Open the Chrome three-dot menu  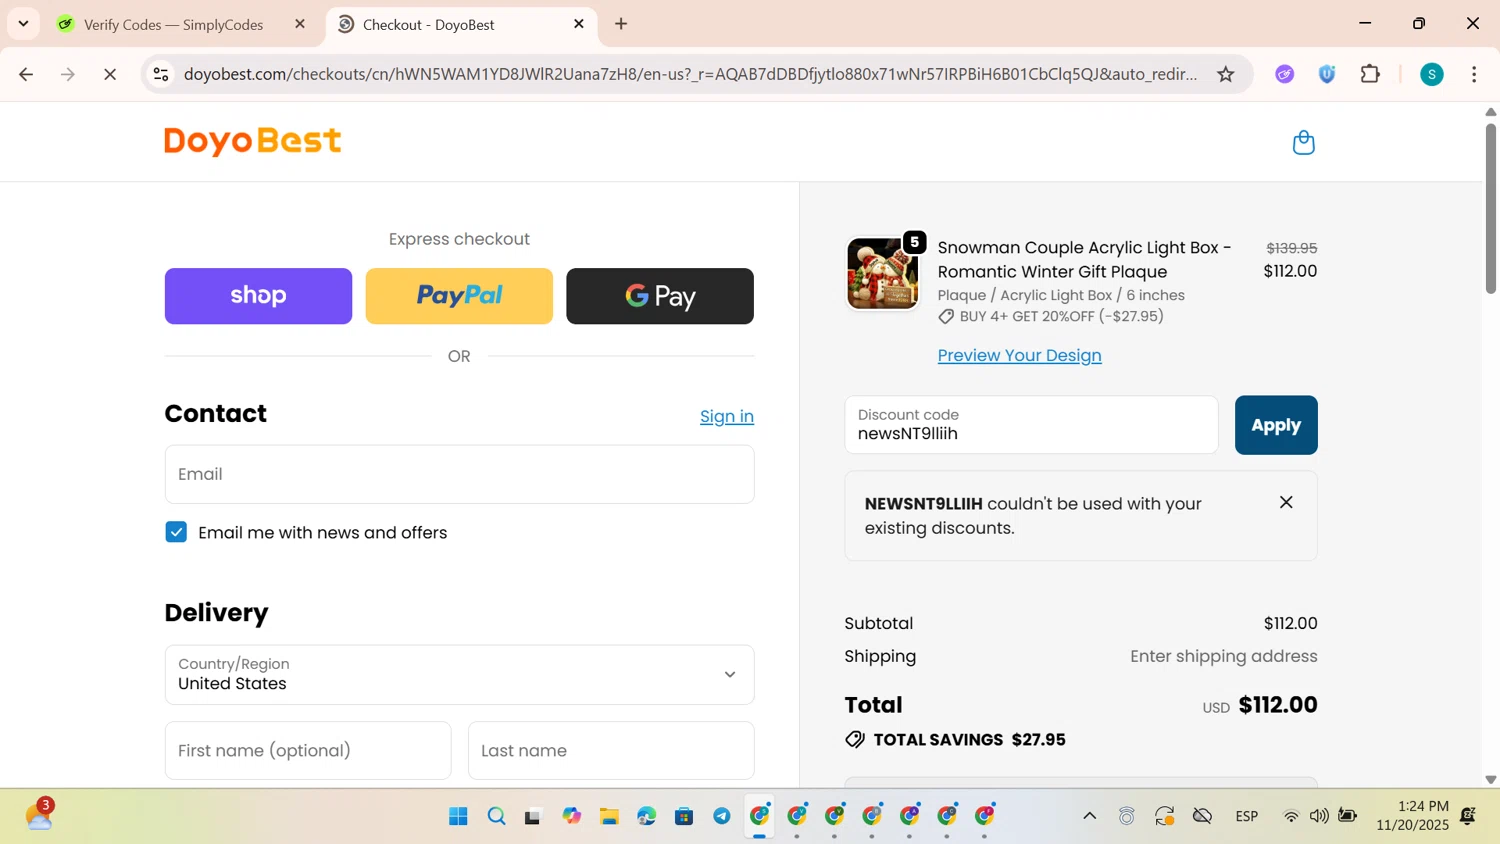coord(1474,74)
